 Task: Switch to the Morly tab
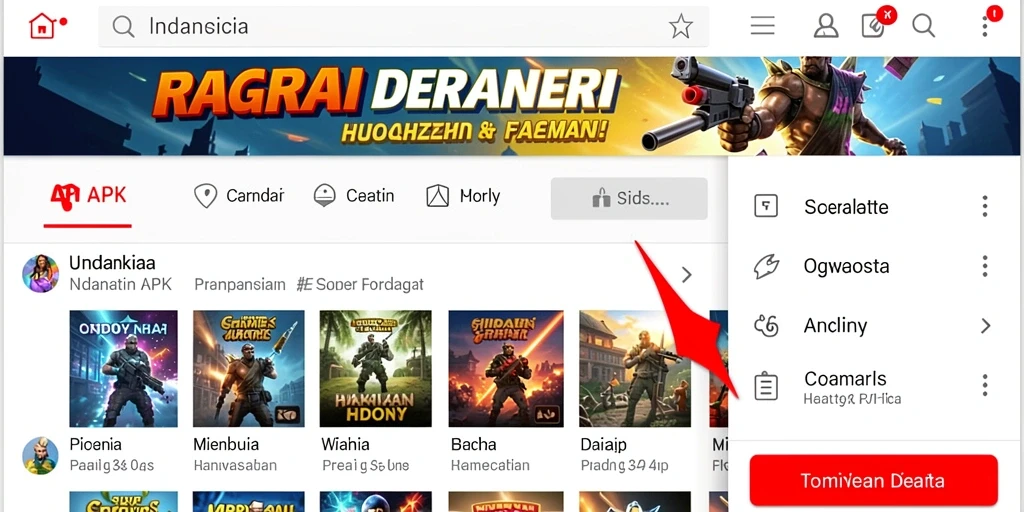tap(463, 196)
